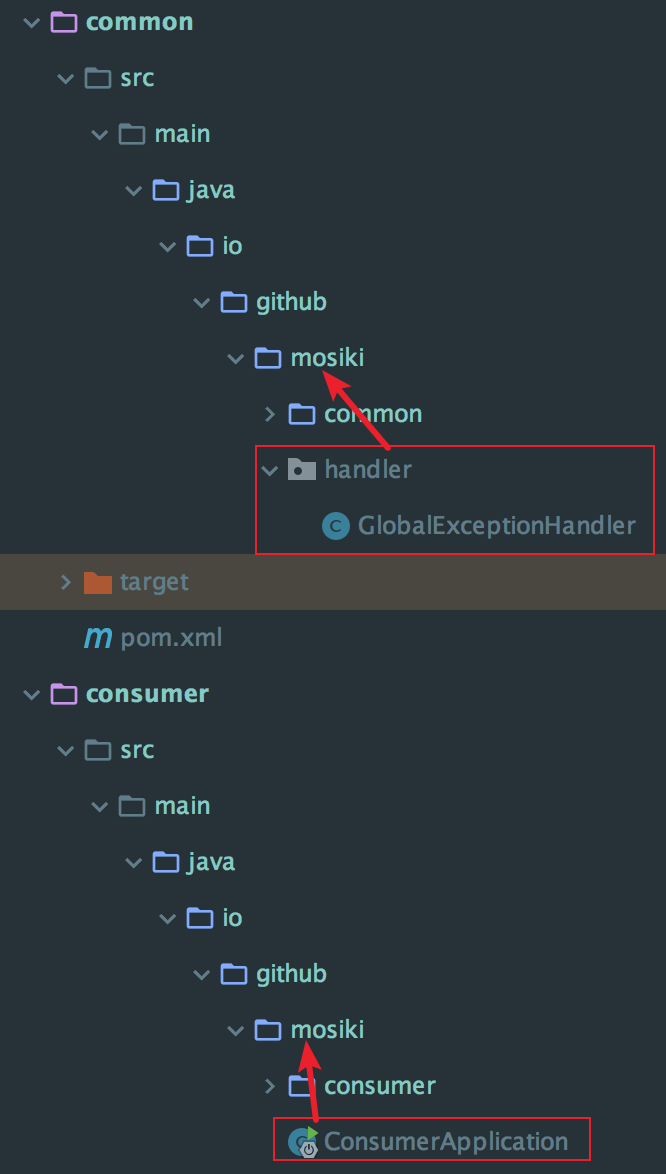This screenshot has height=1174, width=666.
Task: Click the common module folder icon at top
Action: click(64, 22)
